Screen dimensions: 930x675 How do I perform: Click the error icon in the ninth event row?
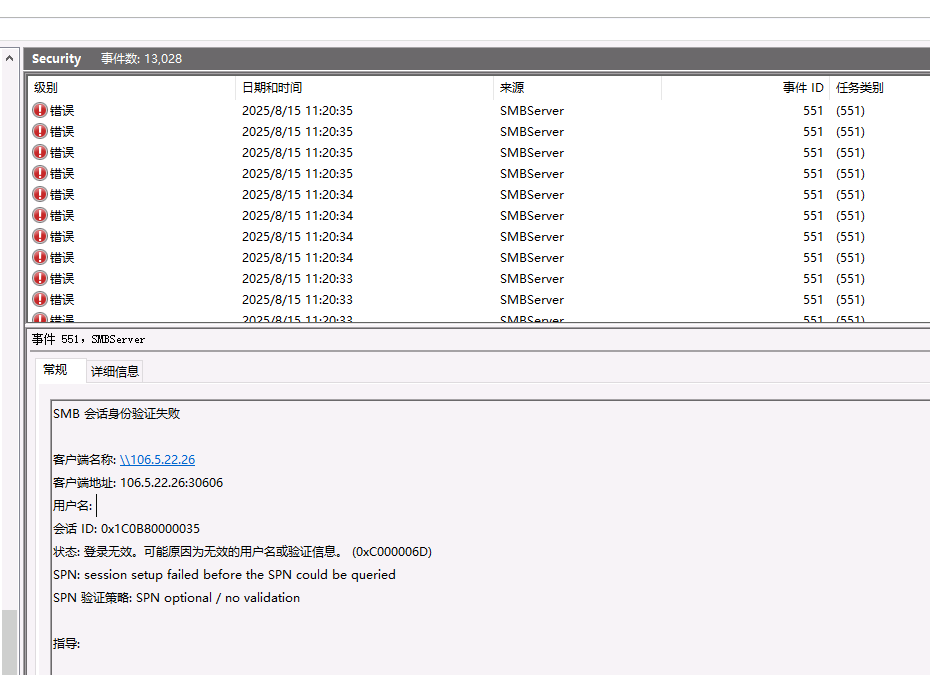point(40,278)
